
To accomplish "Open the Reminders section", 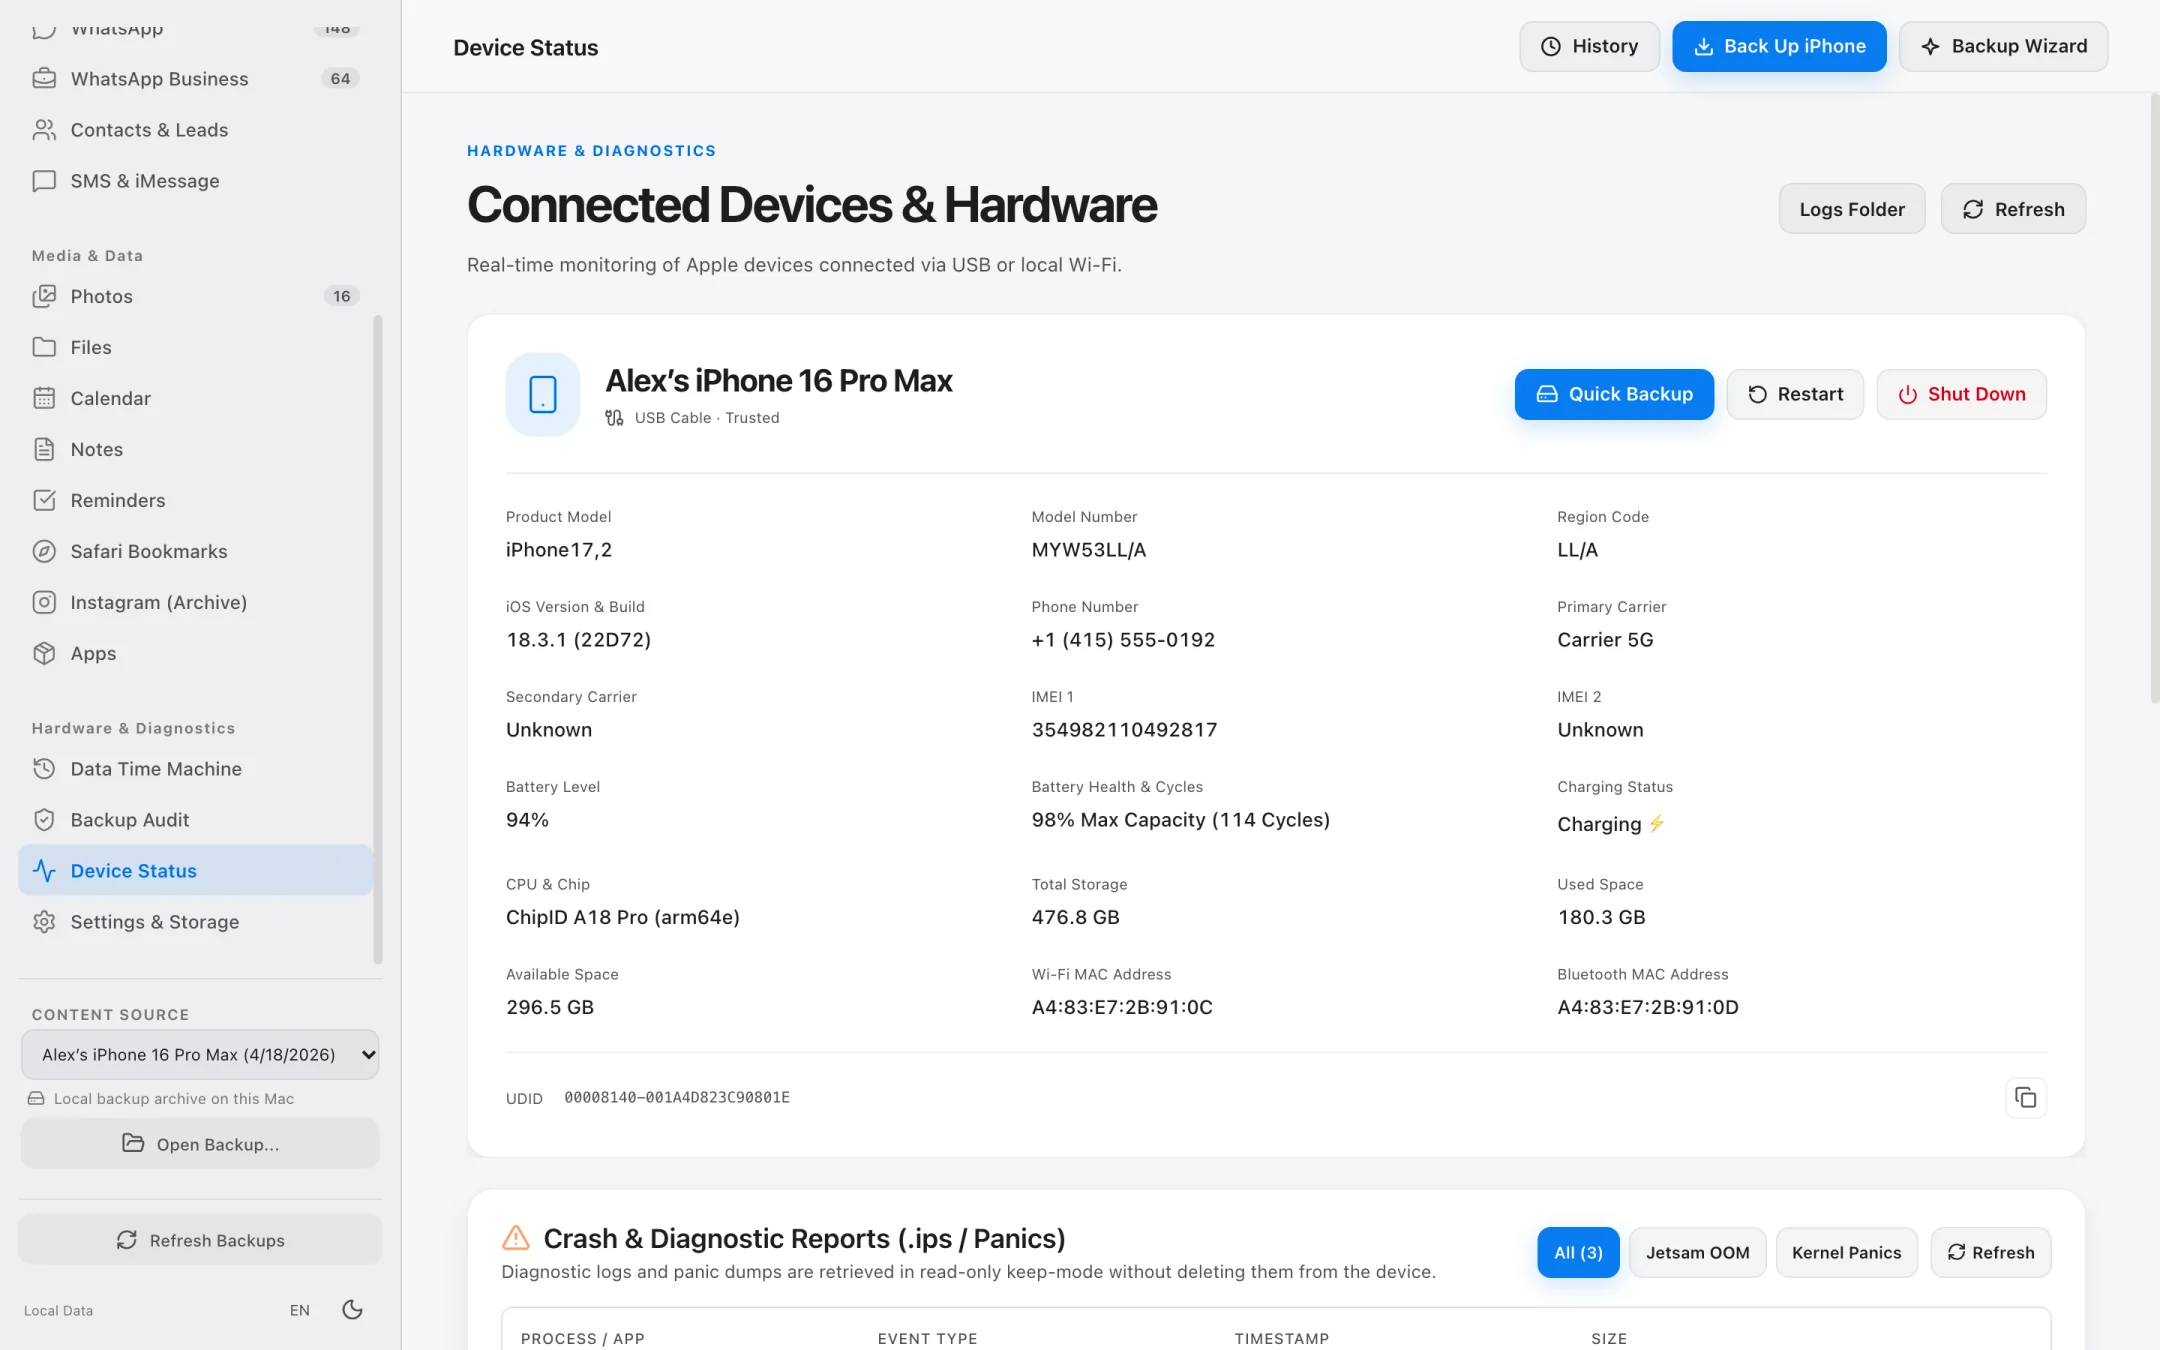I will click(x=195, y=500).
